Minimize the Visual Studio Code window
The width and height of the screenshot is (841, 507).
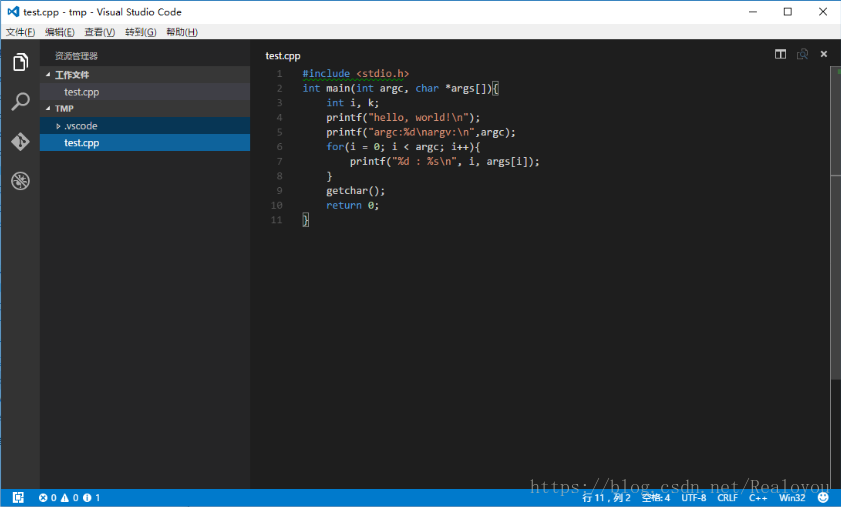point(753,12)
